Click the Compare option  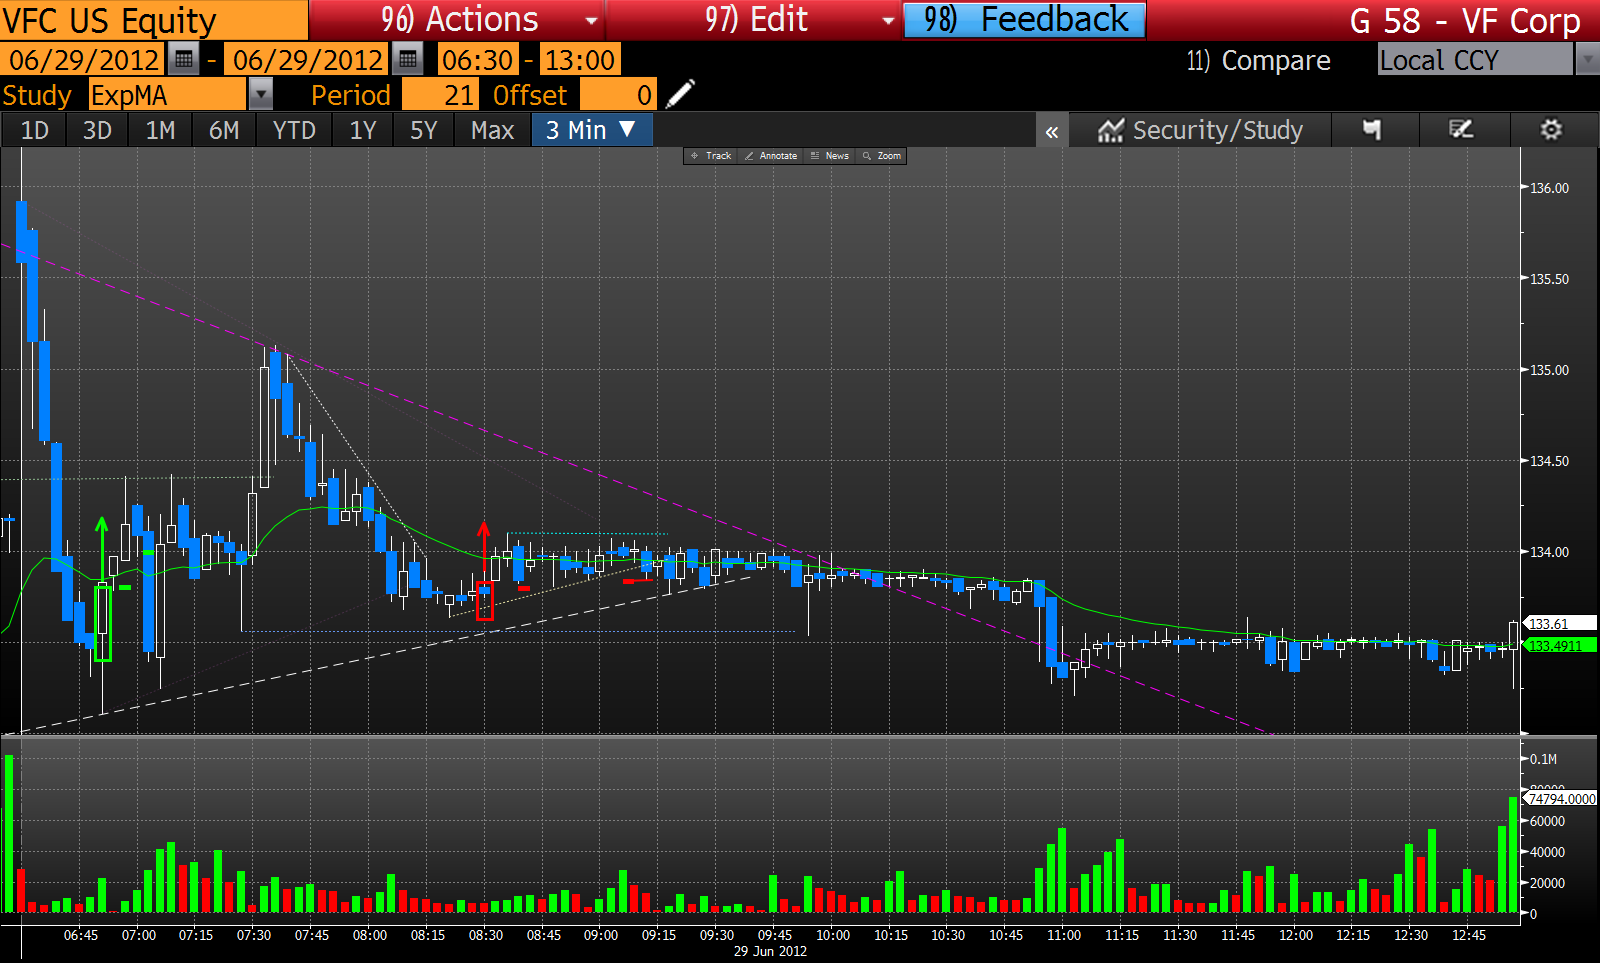(x=1258, y=61)
